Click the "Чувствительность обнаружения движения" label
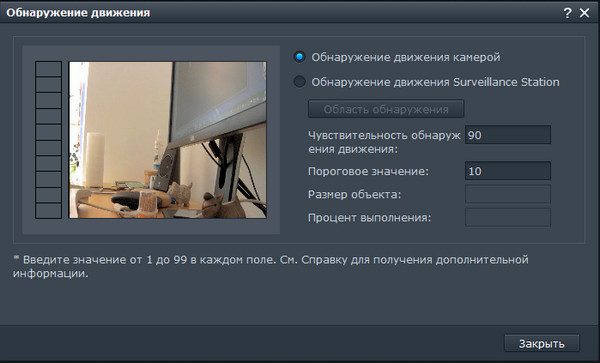 pos(384,142)
